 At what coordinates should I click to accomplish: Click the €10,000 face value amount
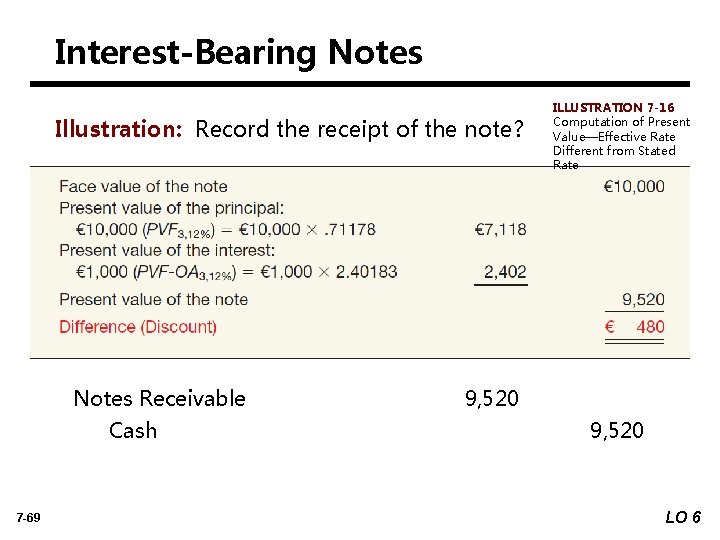634,186
